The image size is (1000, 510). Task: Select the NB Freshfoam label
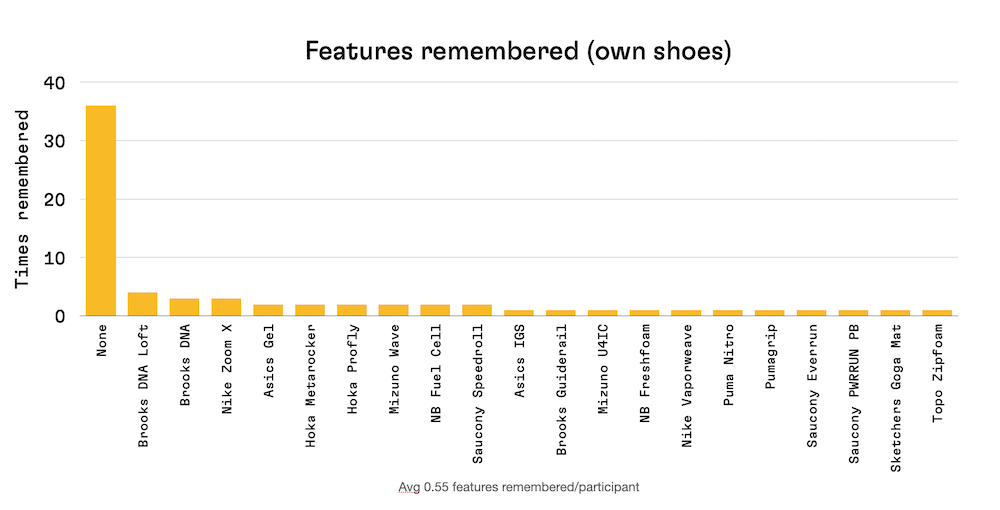pos(645,374)
